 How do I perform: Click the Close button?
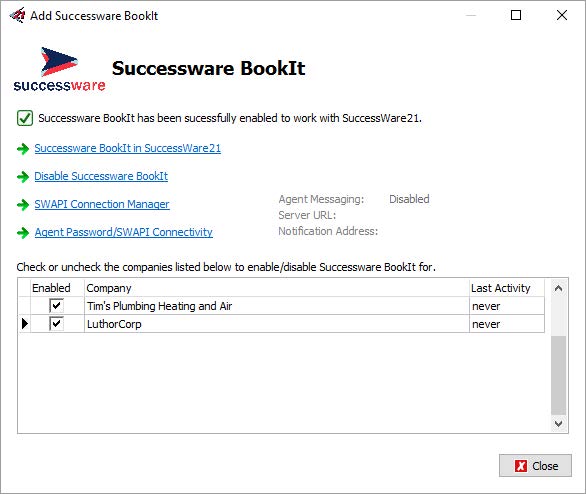535,466
